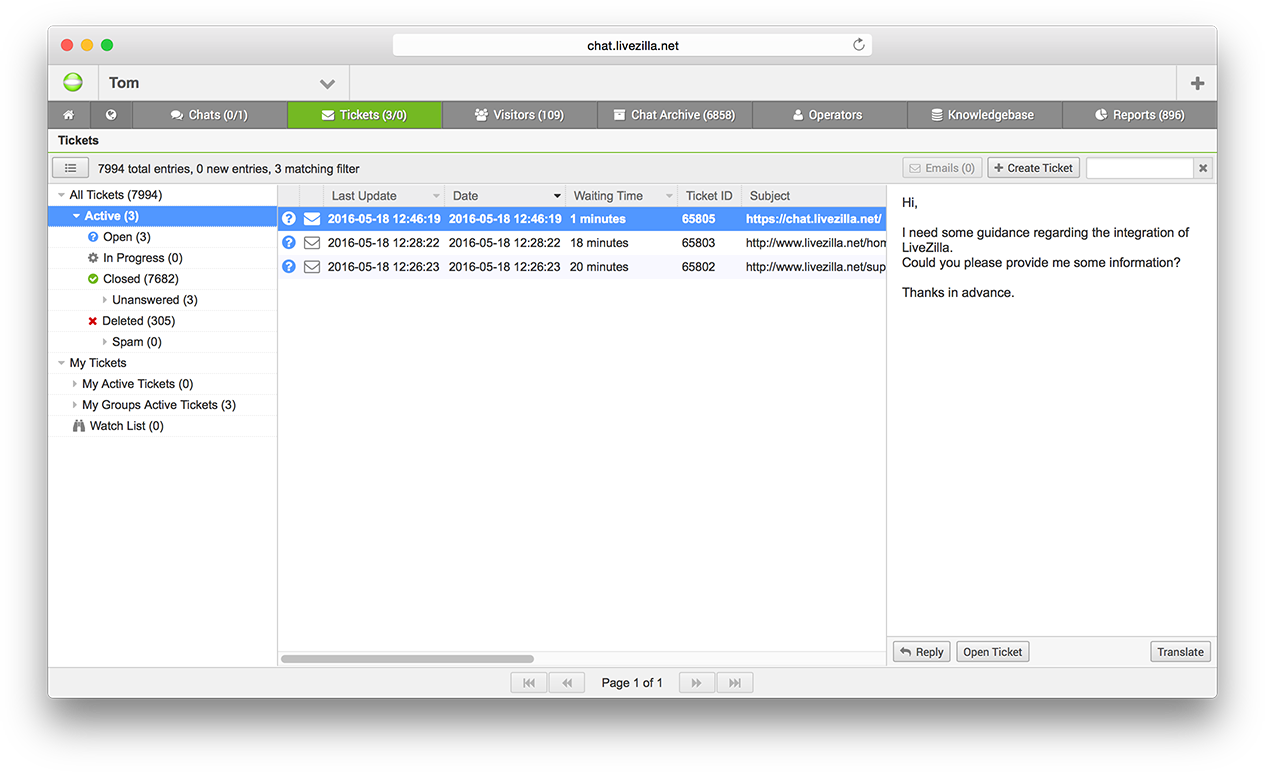Collapse the All Tickets tree node

61,195
